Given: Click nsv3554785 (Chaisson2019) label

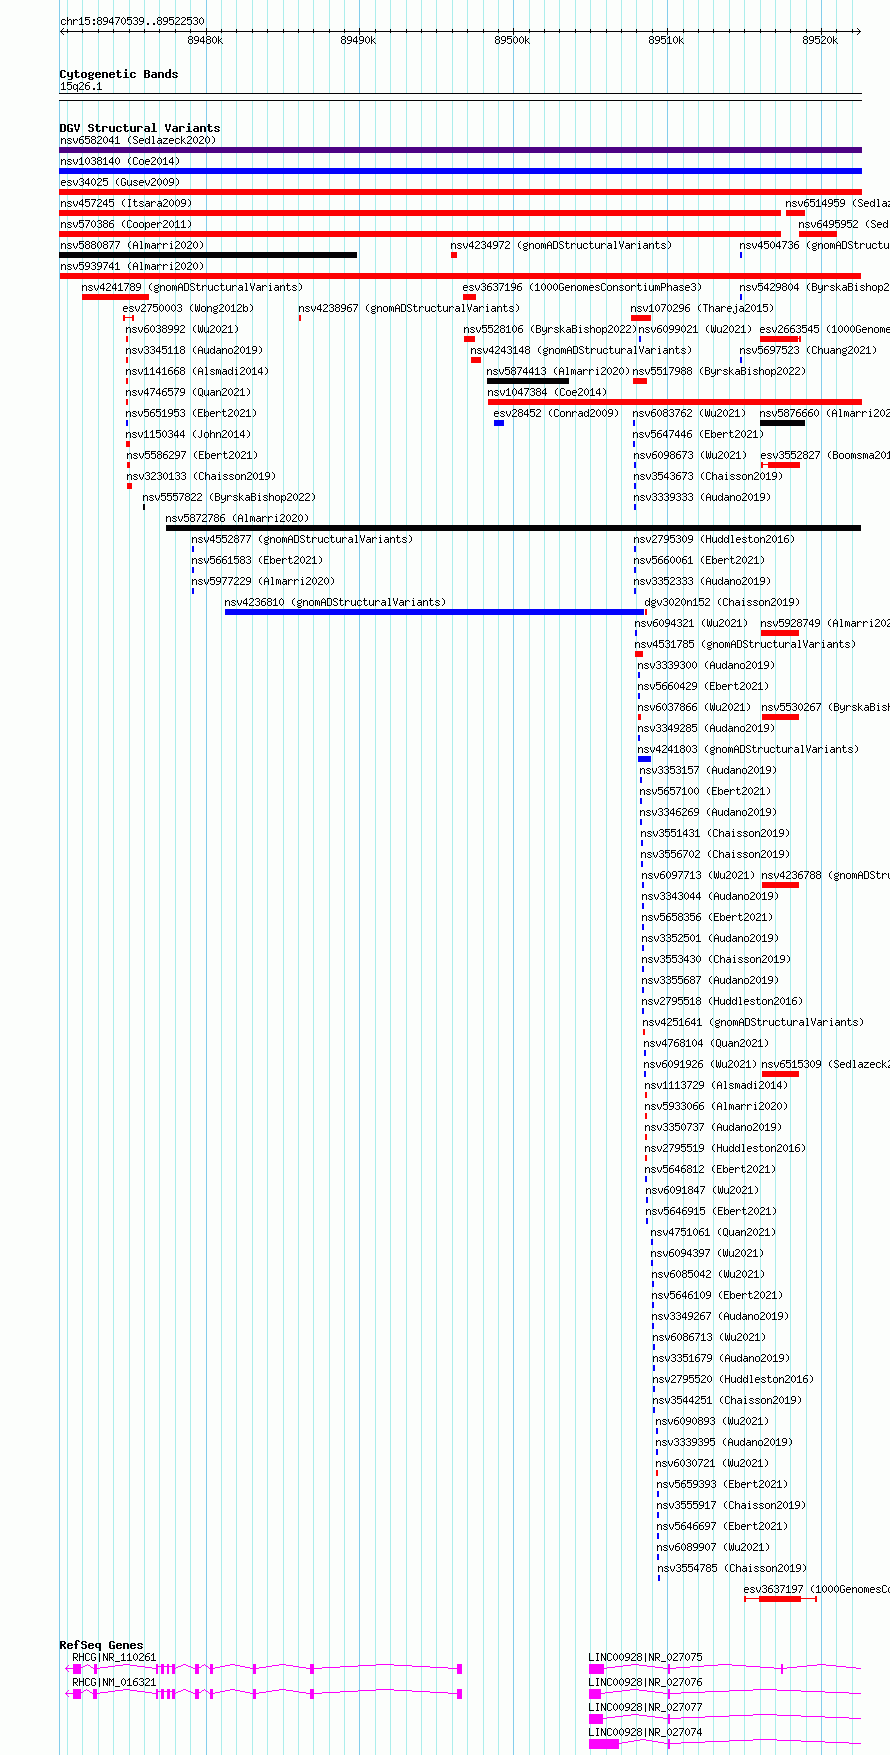Looking at the screenshot, I should (732, 1568).
